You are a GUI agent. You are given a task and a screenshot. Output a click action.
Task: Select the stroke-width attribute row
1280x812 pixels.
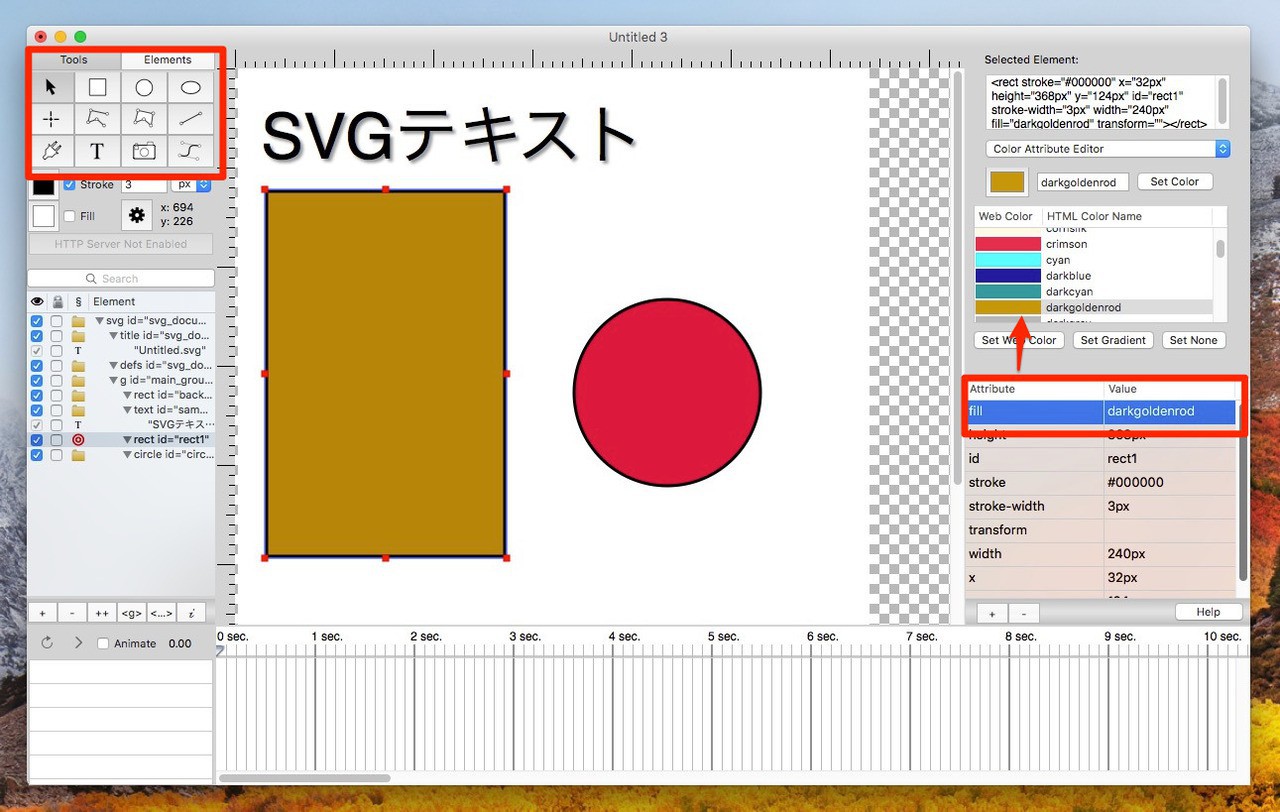pos(1101,506)
